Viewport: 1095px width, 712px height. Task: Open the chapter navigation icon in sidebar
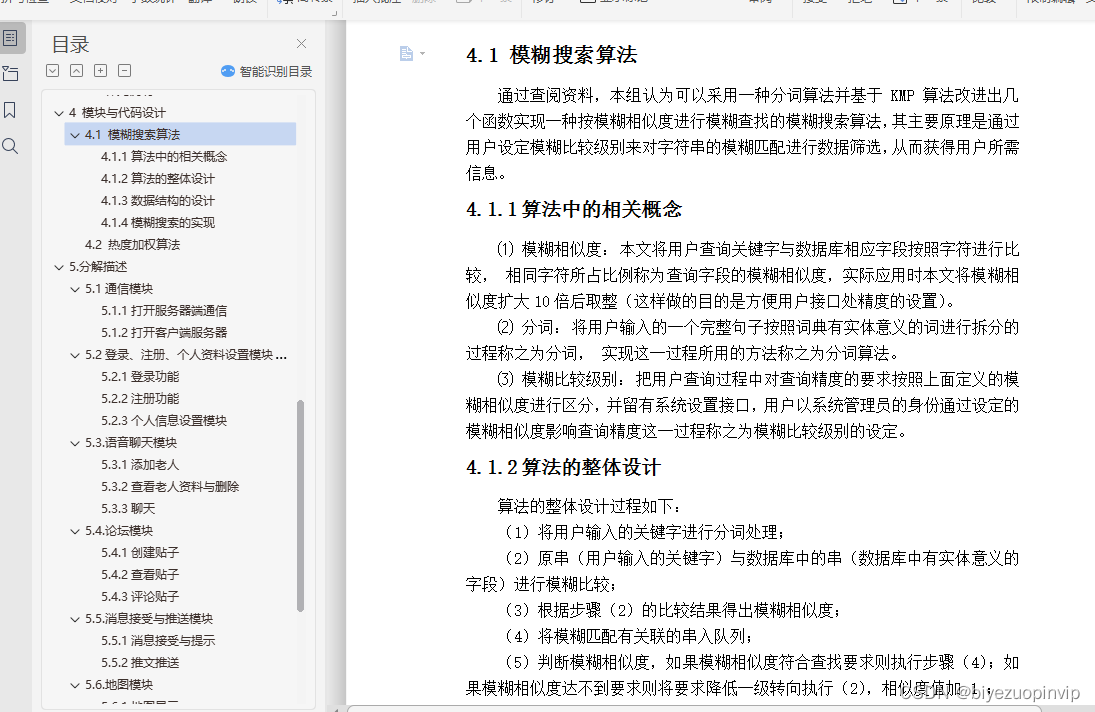10,74
